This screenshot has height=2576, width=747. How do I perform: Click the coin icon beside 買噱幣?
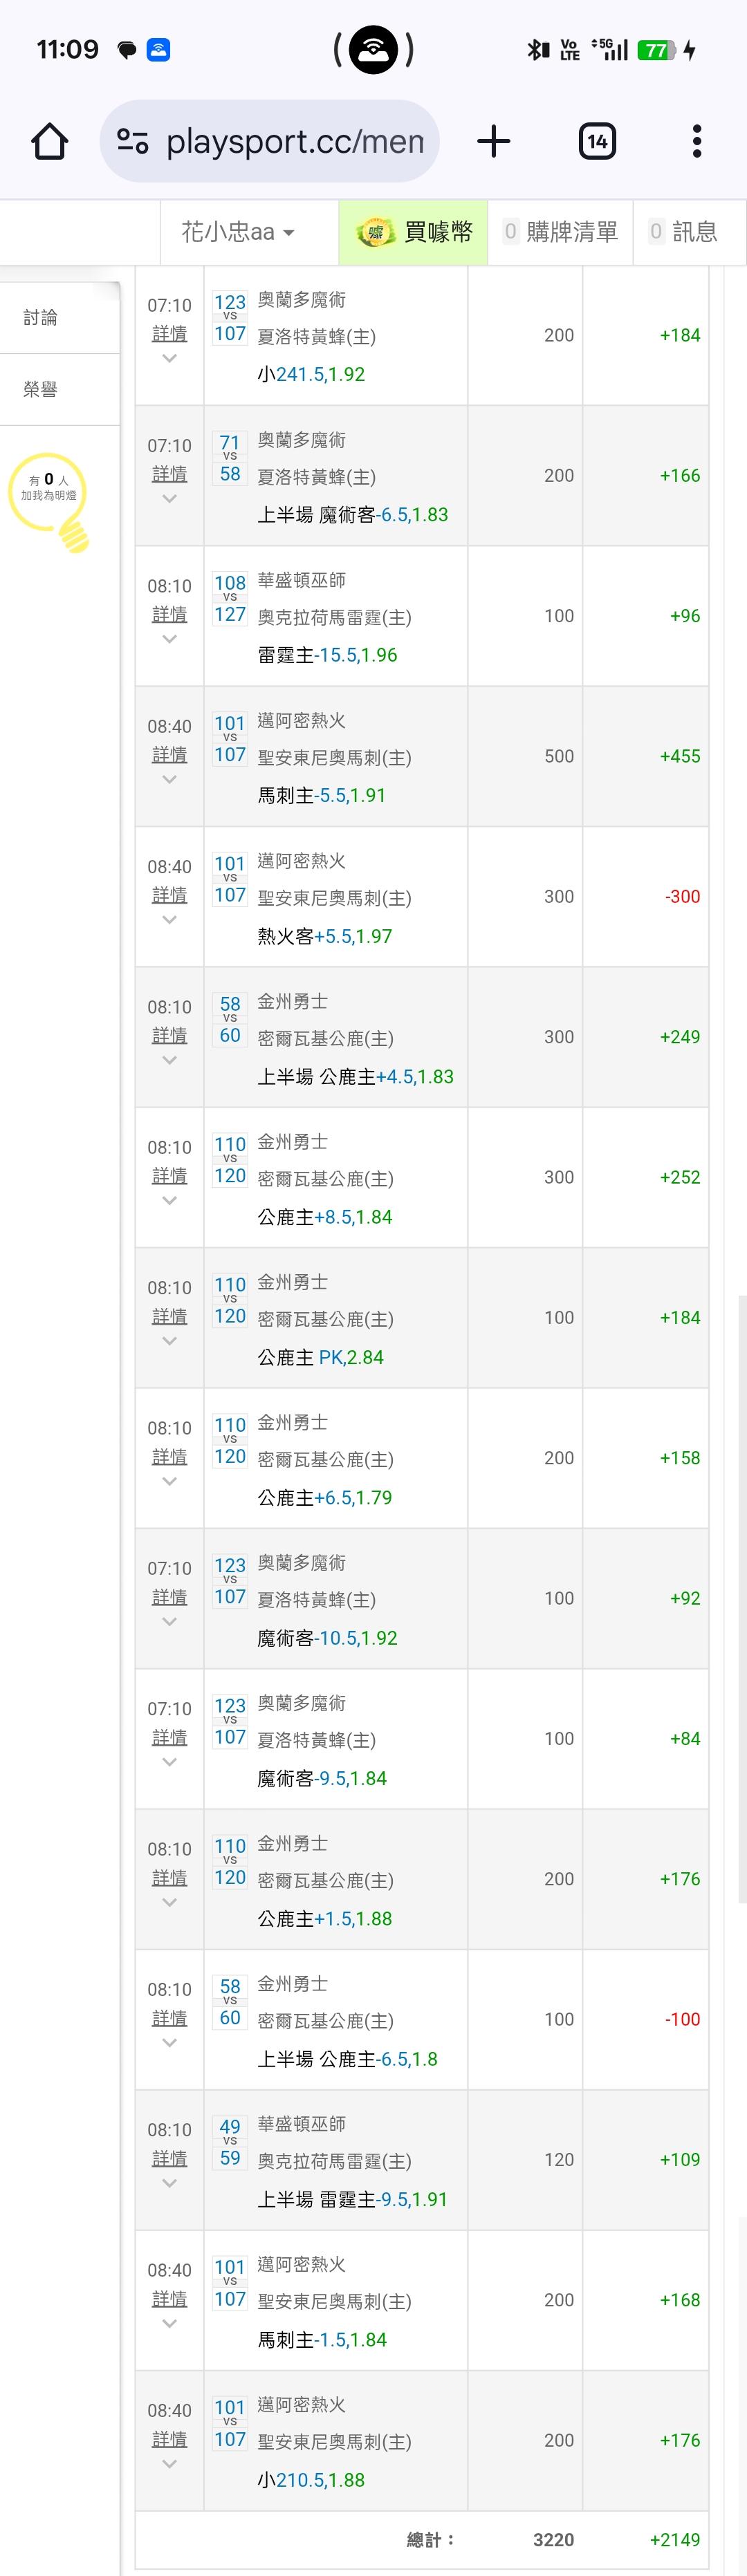click(376, 232)
